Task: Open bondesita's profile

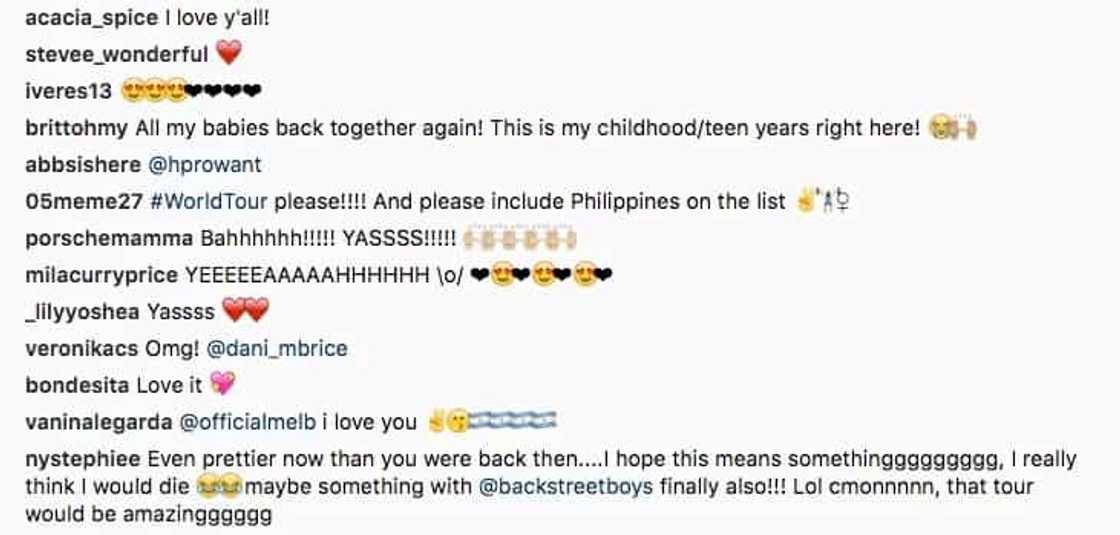Action: point(75,385)
